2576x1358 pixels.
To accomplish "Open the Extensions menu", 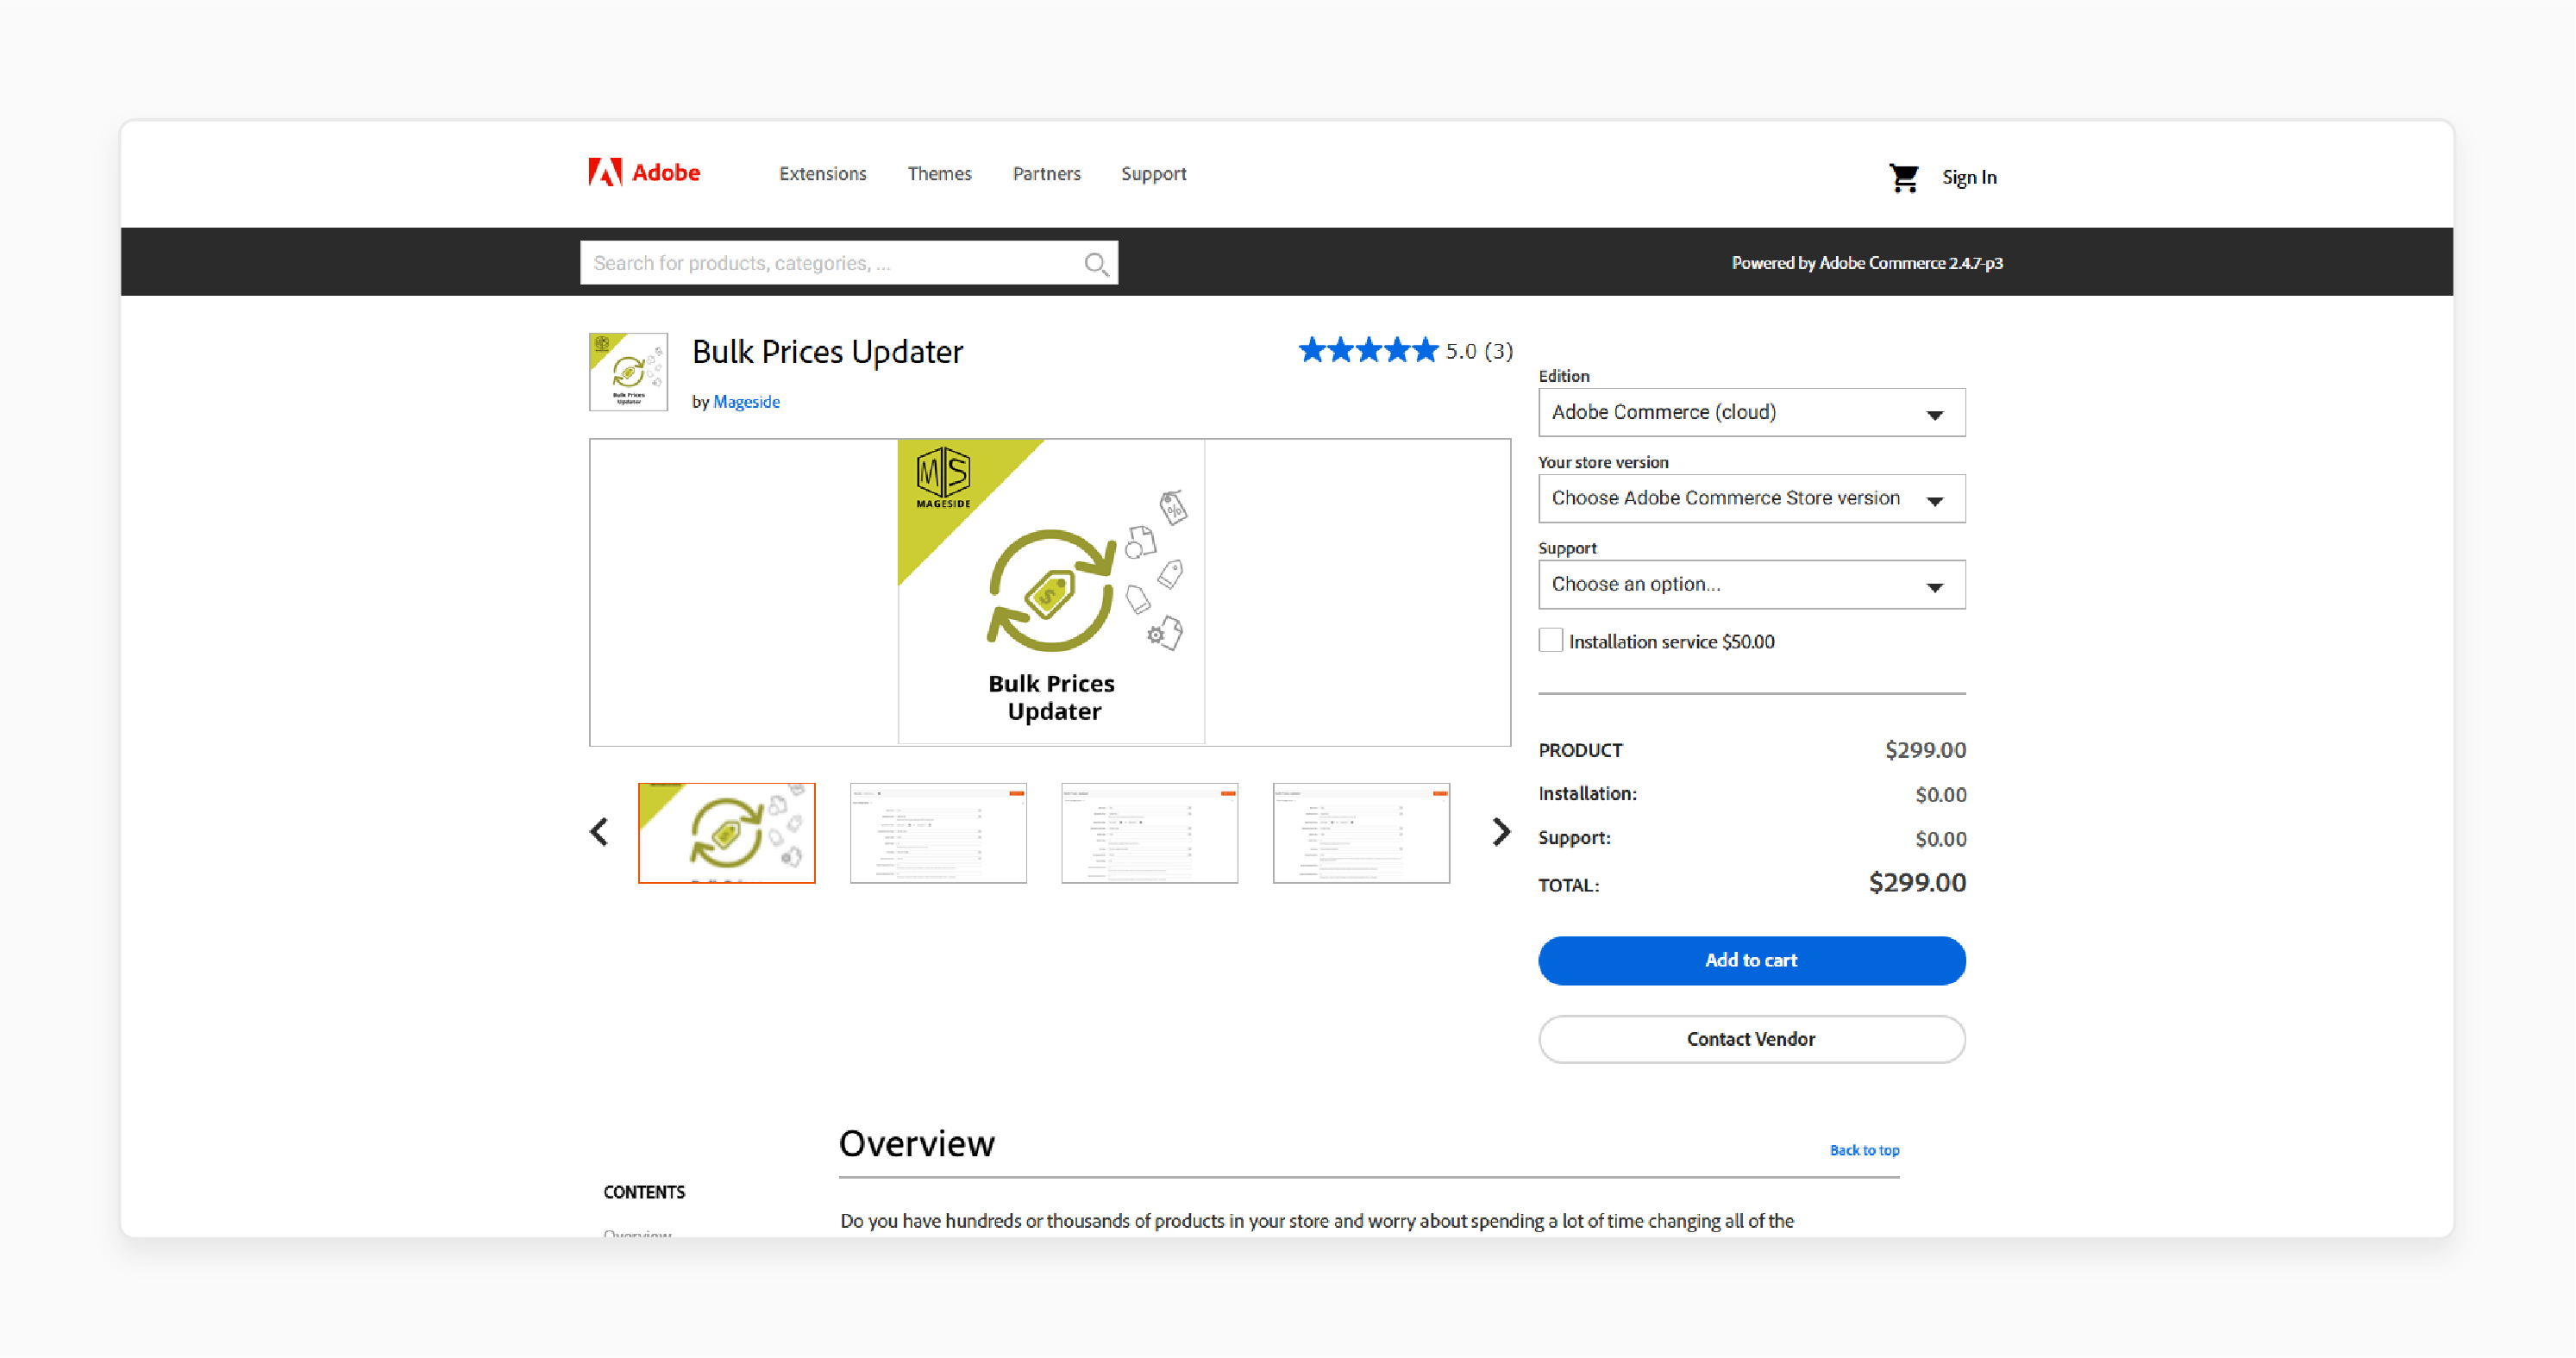I will (x=822, y=174).
